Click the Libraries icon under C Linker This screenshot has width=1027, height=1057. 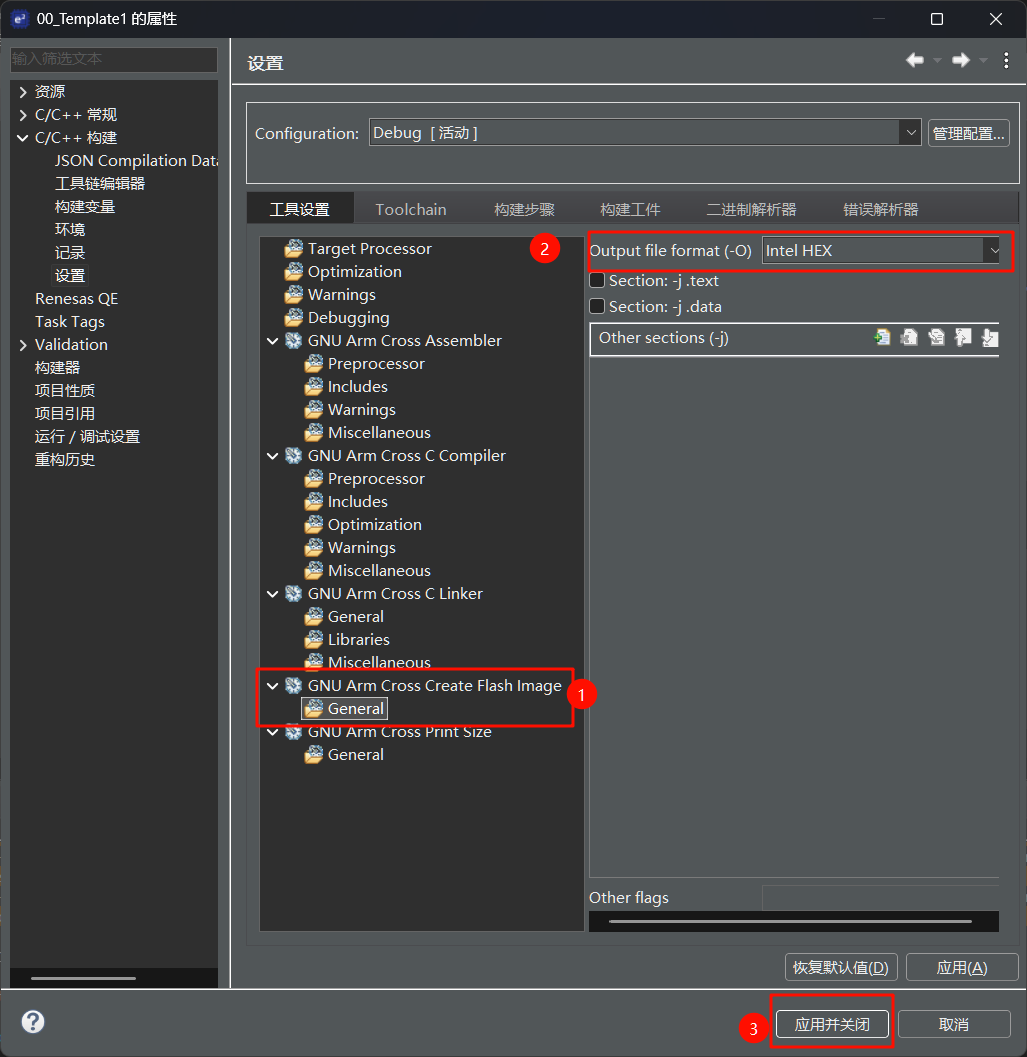(x=314, y=639)
